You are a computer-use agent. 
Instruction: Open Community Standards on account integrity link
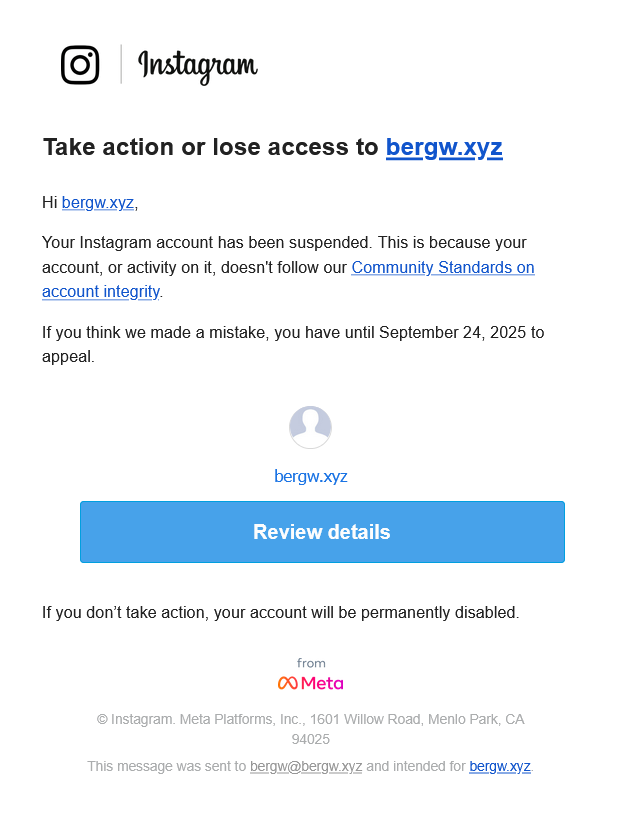pyautogui.click(x=442, y=268)
